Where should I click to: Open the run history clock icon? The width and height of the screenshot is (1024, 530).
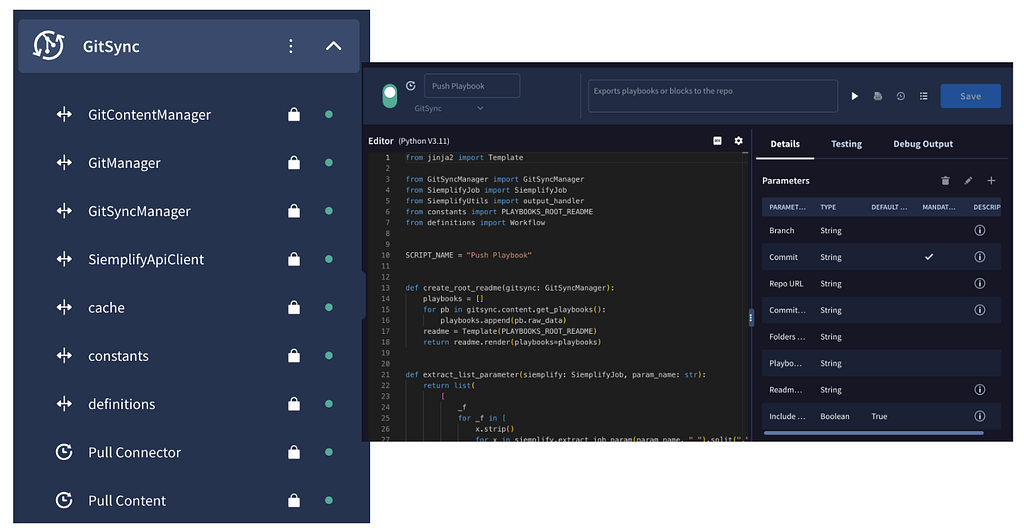click(x=901, y=96)
